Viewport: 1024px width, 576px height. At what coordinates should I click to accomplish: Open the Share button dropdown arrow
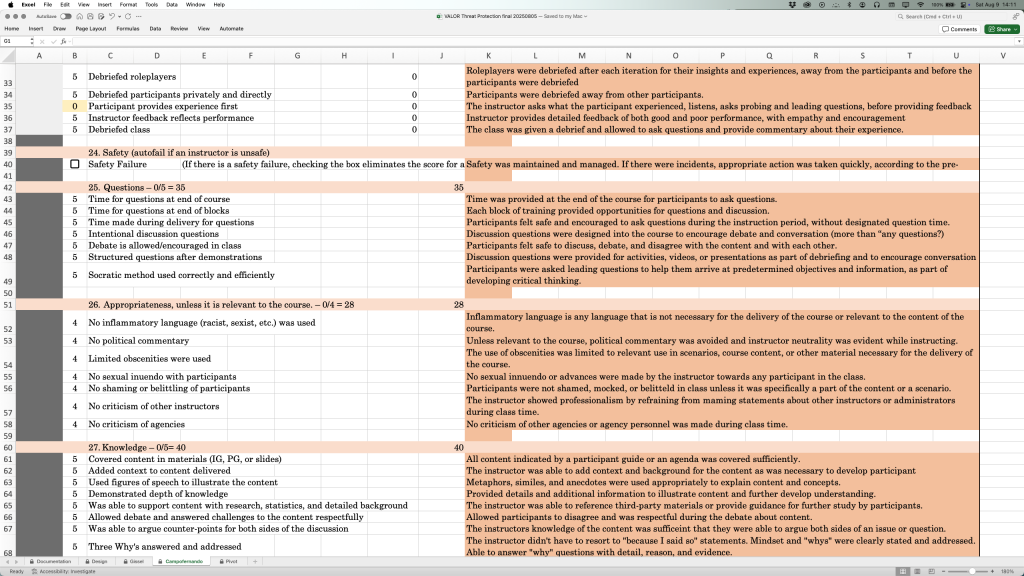[x=1016, y=29]
